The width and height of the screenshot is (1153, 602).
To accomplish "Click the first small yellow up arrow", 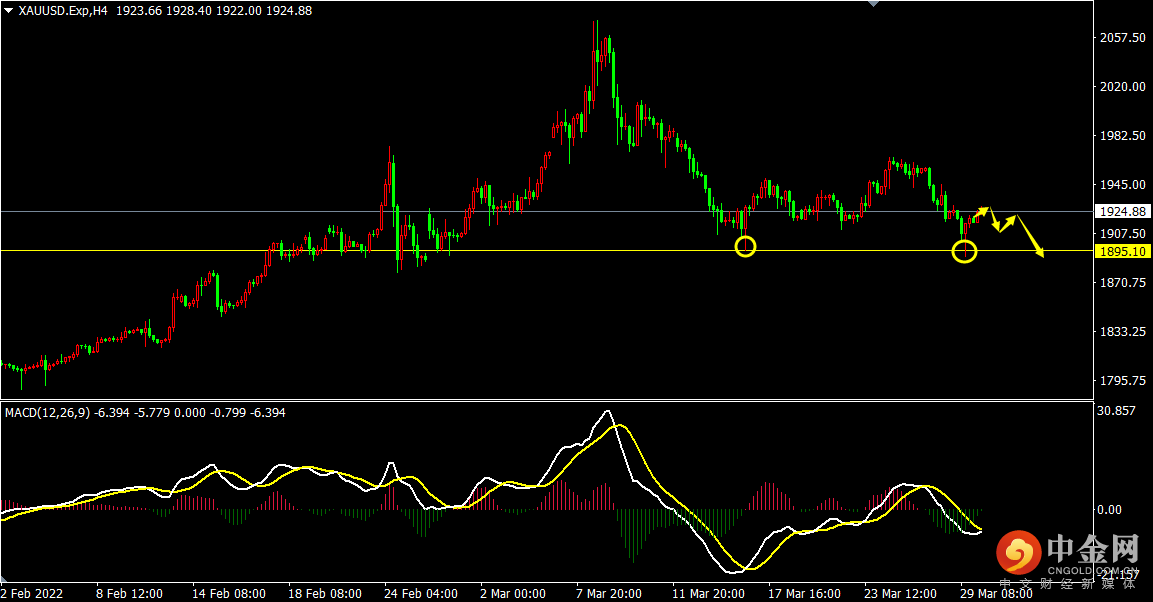I will 982,212.
